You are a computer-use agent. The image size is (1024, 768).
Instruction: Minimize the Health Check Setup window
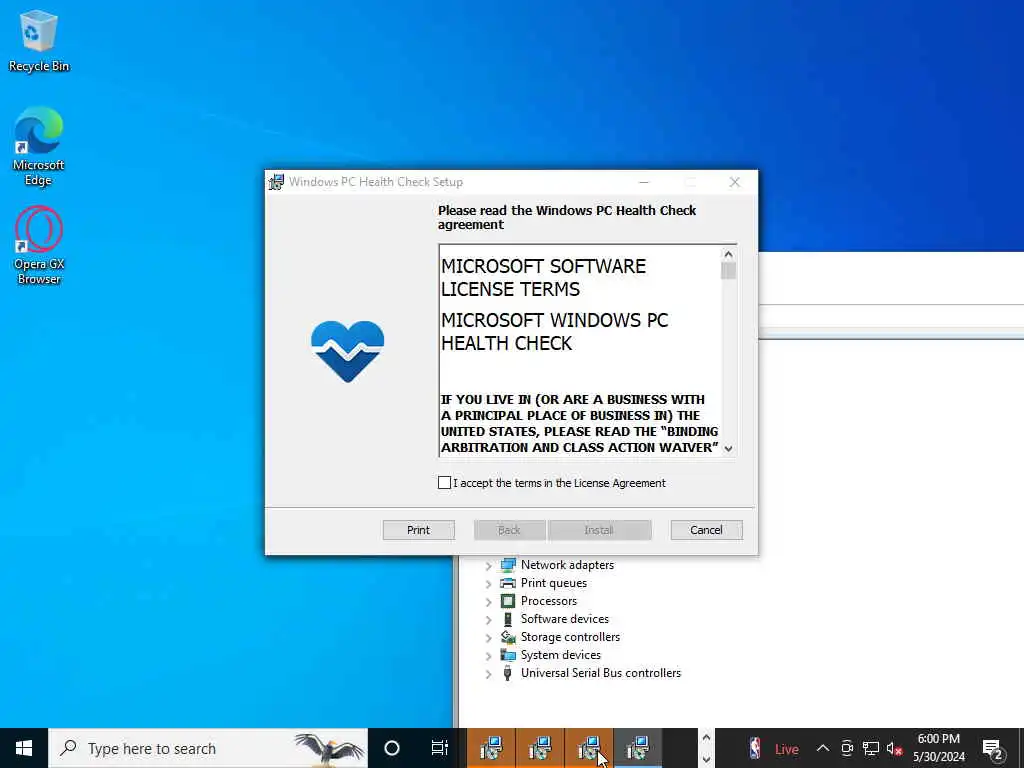pyautogui.click(x=644, y=182)
